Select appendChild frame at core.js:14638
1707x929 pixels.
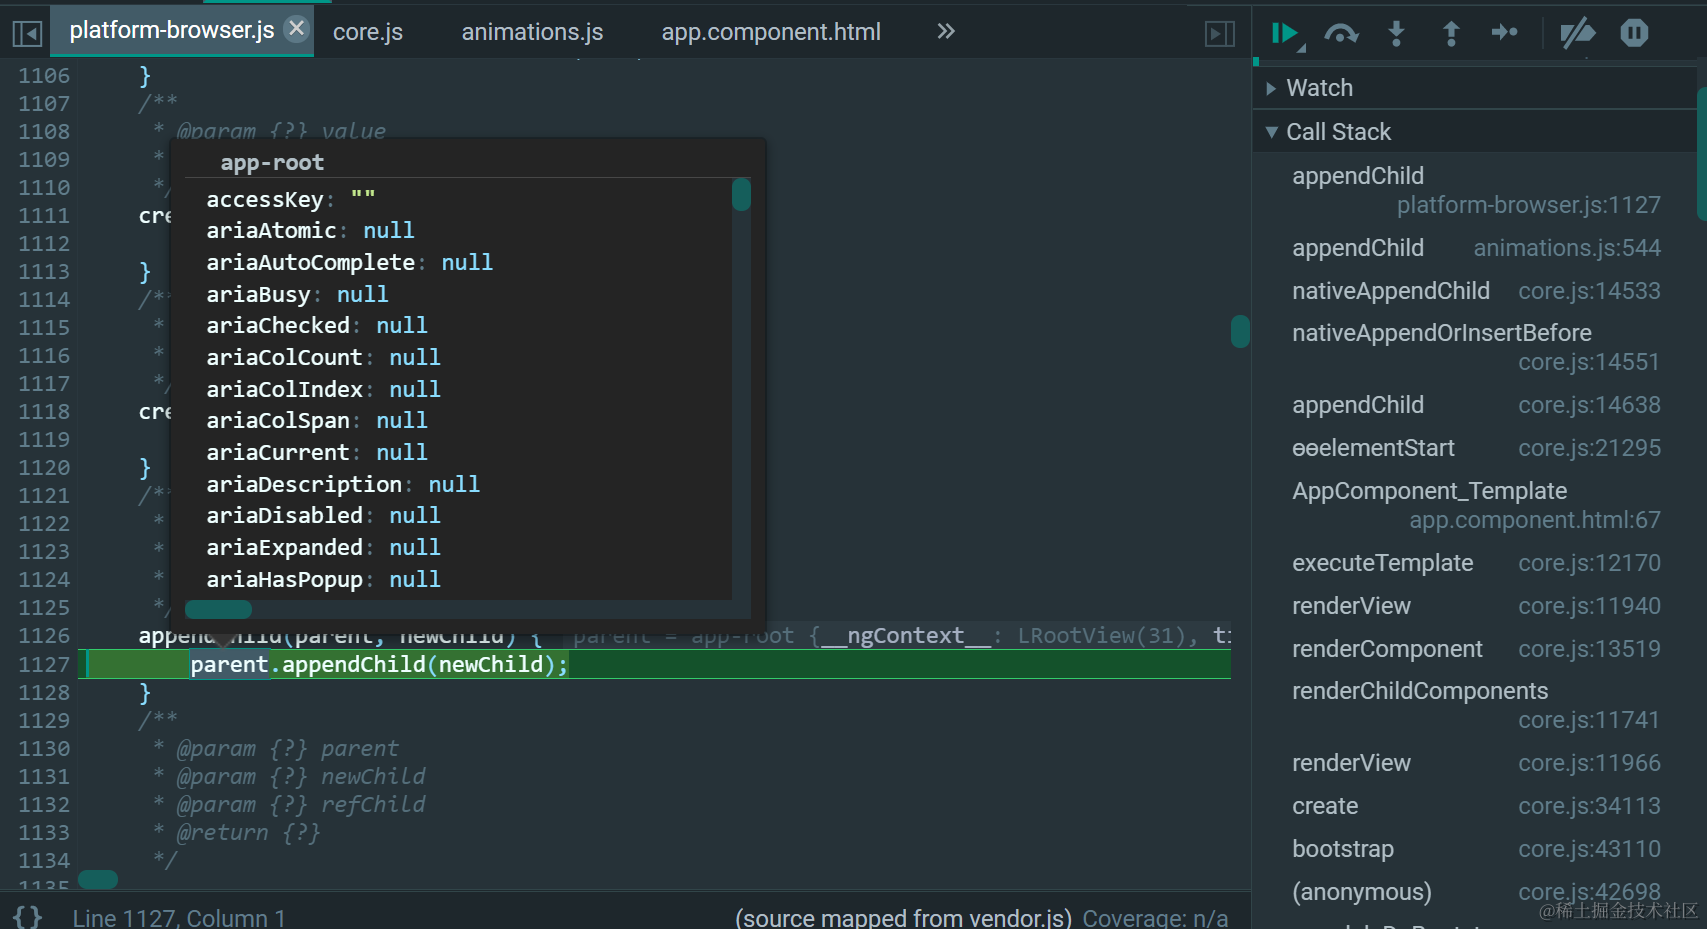click(x=1476, y=405)
